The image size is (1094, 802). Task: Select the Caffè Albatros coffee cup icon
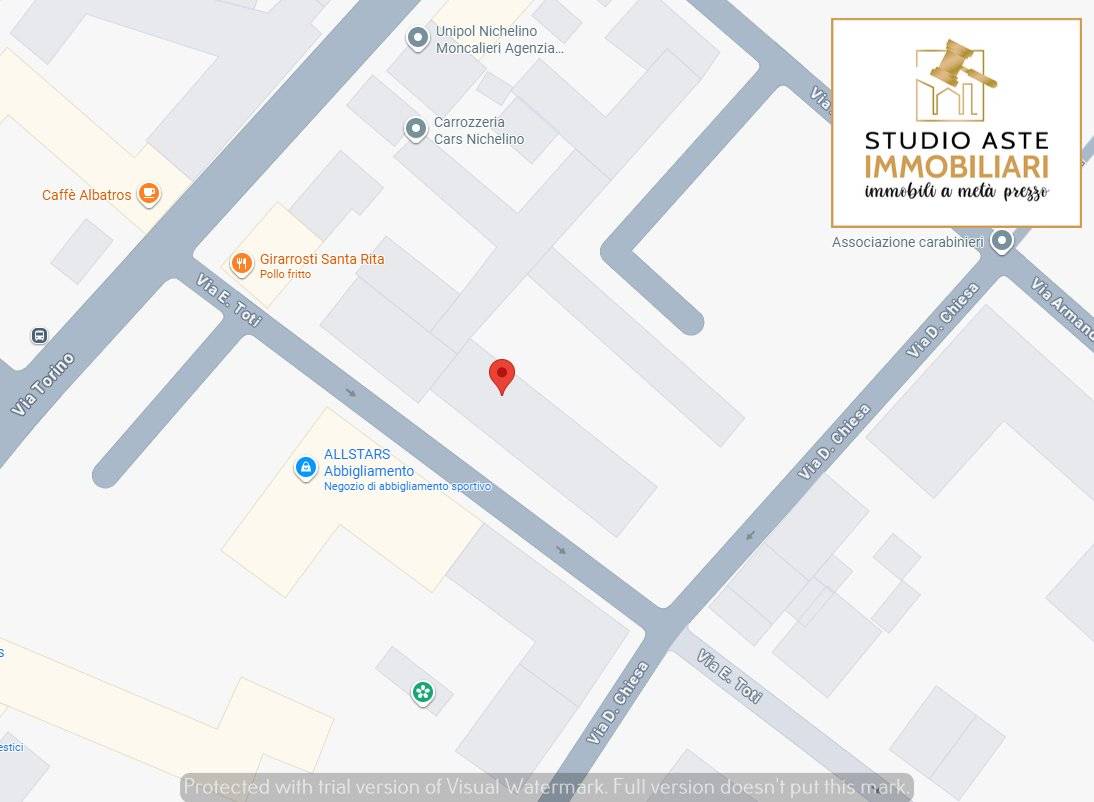tap(148, 194)
